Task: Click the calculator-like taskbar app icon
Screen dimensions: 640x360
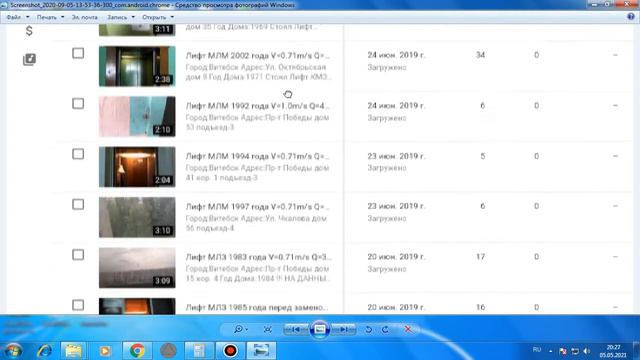Action: pyautogui.click(x=199, y=351)
